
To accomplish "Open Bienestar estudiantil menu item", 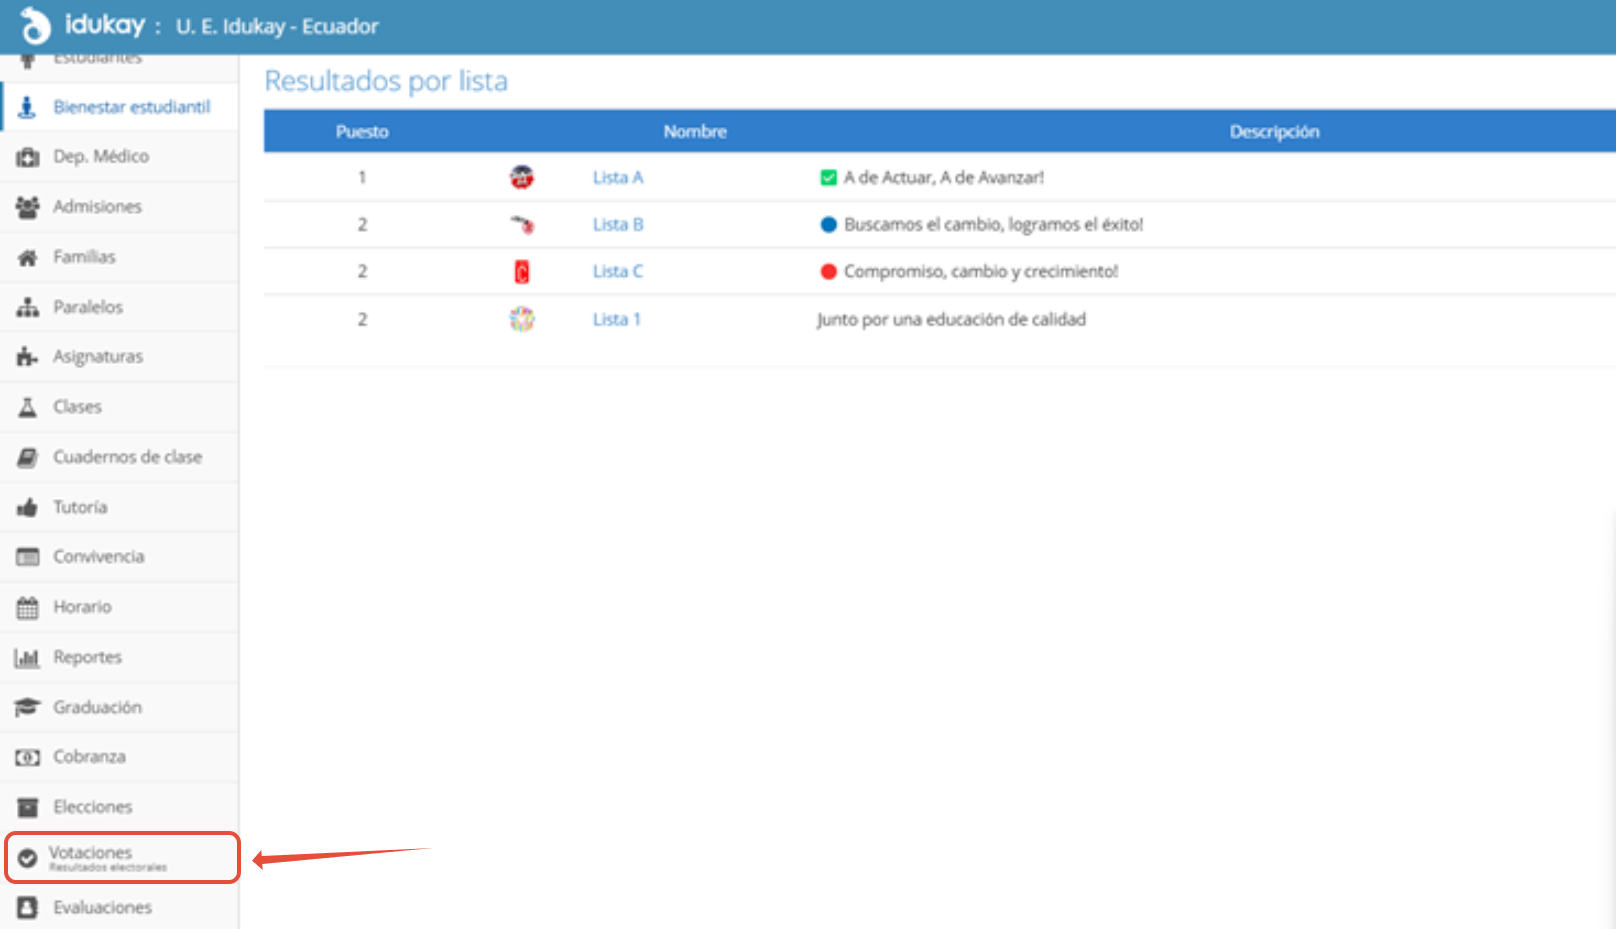I will click(x=120, y=107).
